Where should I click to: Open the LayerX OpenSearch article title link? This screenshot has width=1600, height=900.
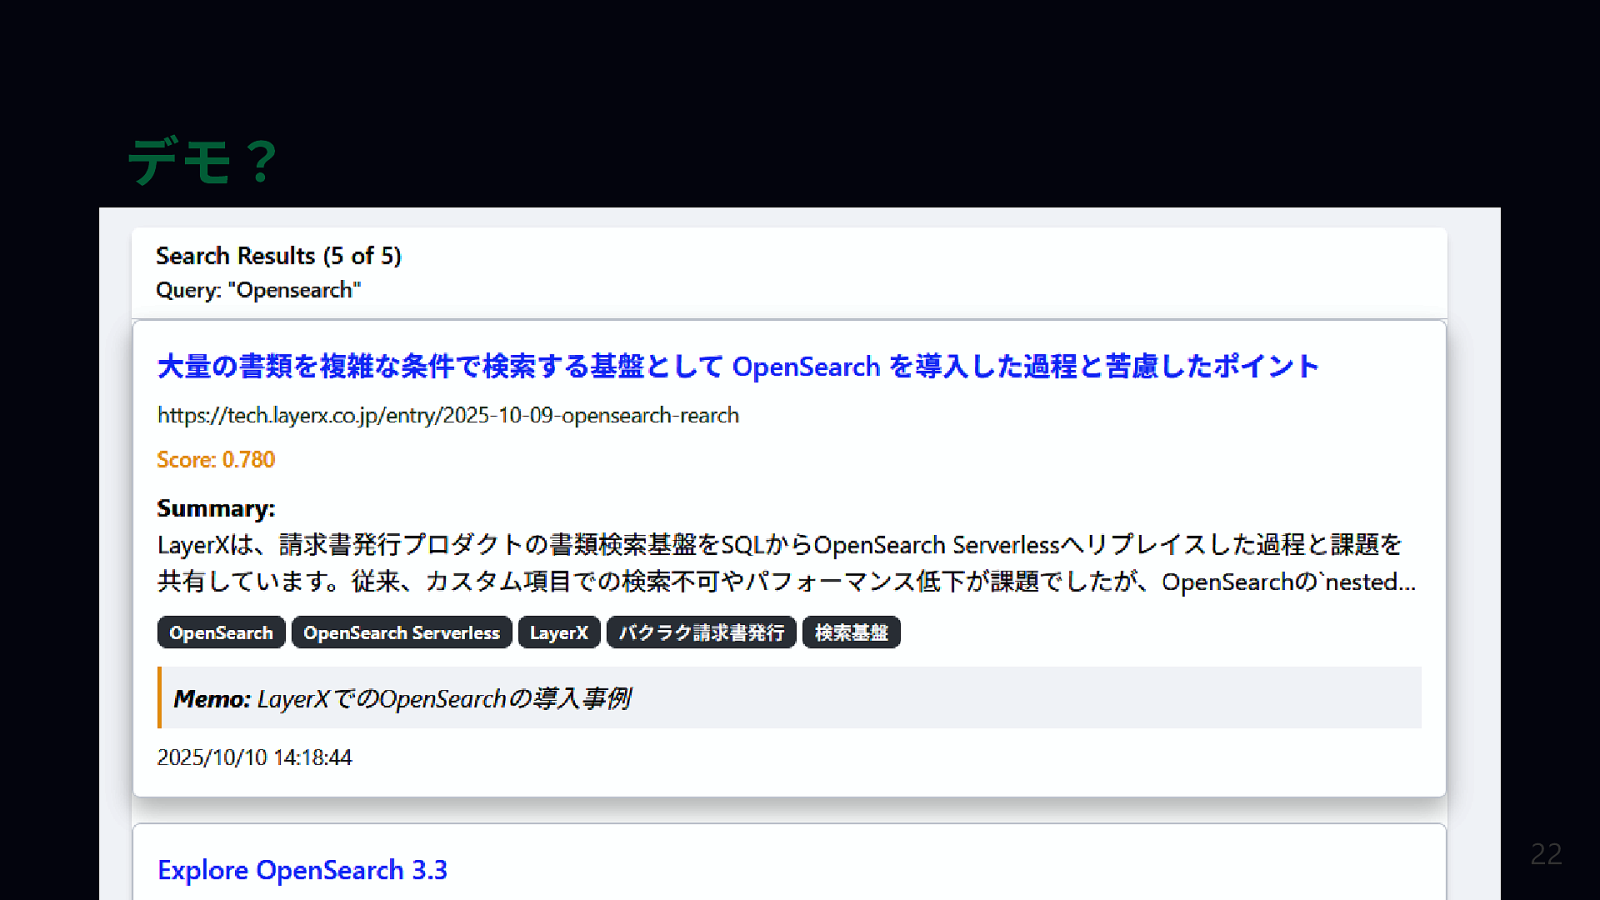point(737,367)
